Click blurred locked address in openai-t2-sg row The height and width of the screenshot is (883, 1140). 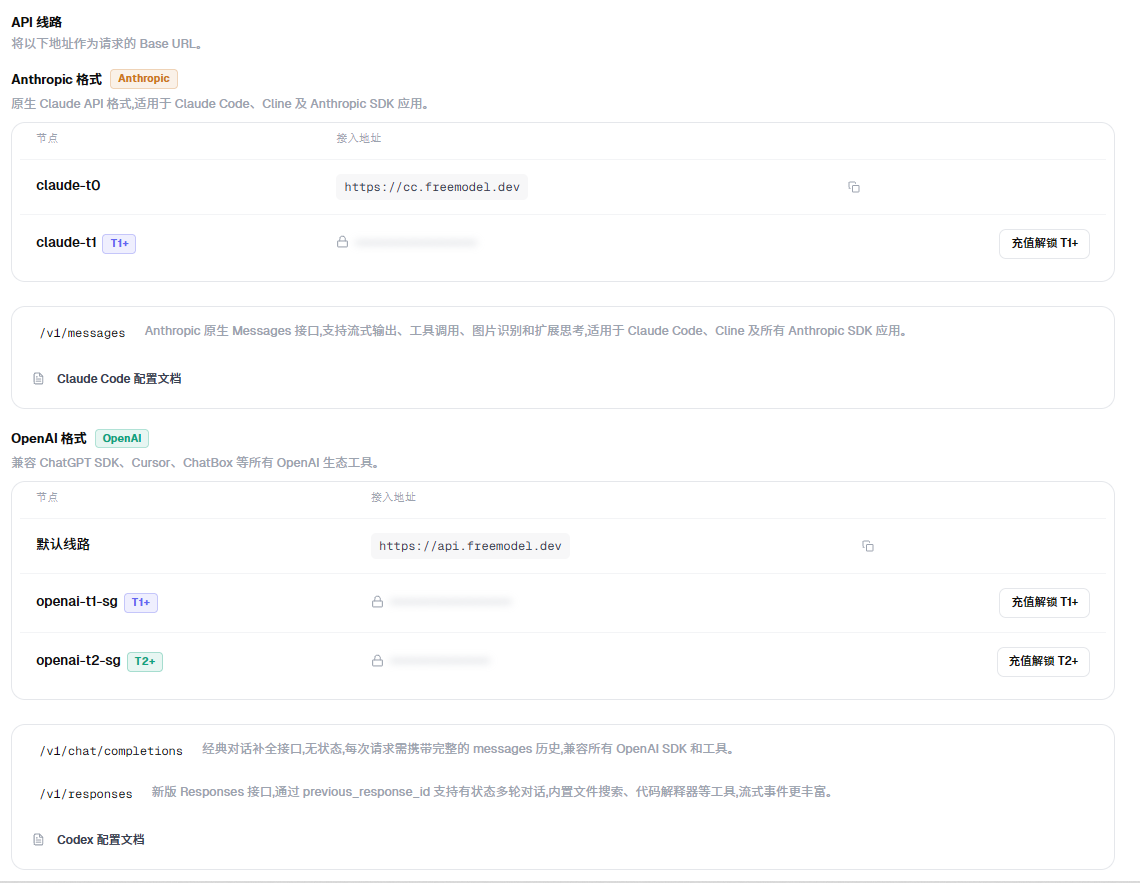click(x=440, y=661)
